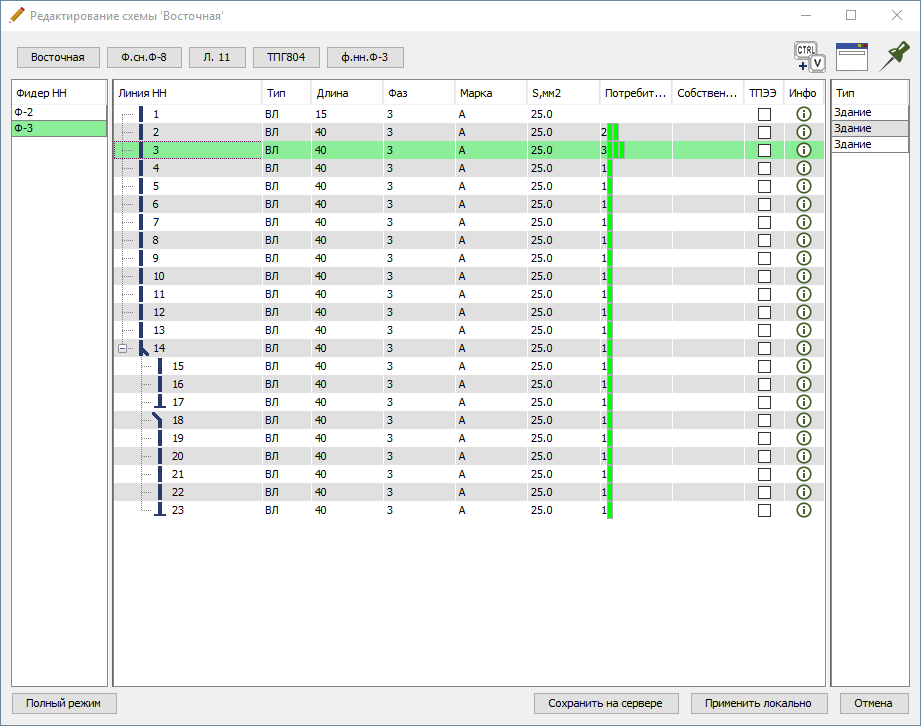Click info icon for line 16
The height and width of the screenshot is (726, 921).
[x=804, y=384]
